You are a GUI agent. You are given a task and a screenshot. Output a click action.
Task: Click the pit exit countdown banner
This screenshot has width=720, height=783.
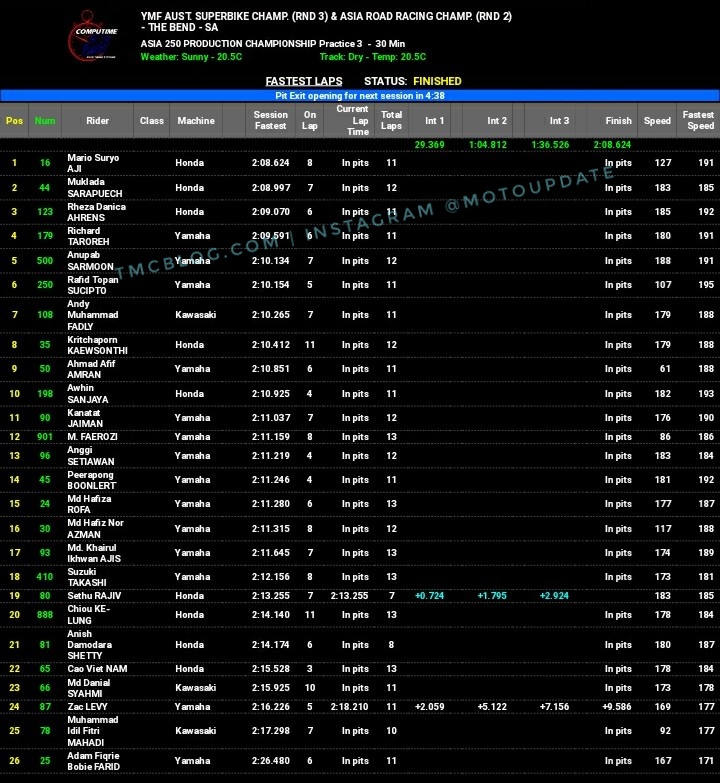360,95
